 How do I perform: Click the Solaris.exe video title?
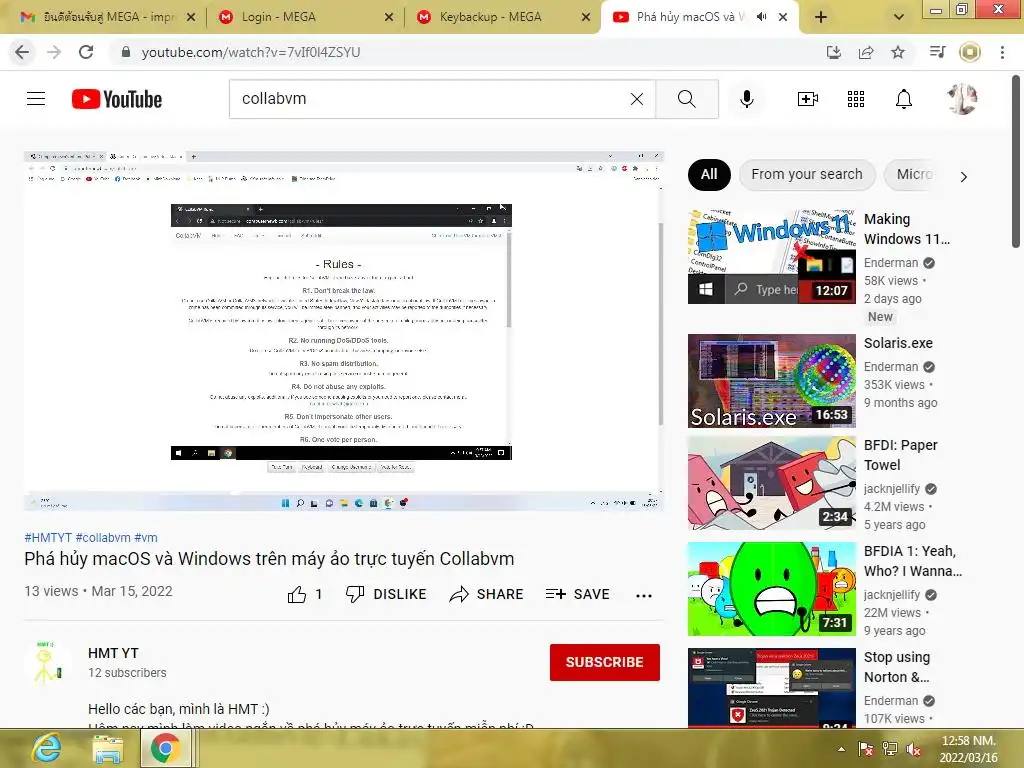tap(898, 343)
